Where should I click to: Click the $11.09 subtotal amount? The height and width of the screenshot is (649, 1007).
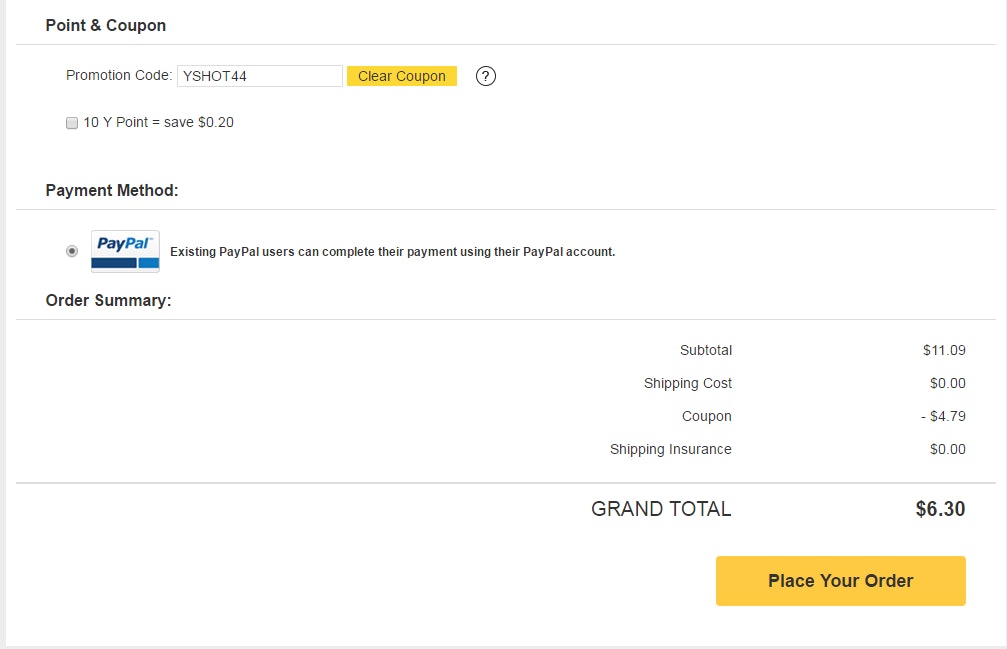pyautogui.click(x=944, y=350)
